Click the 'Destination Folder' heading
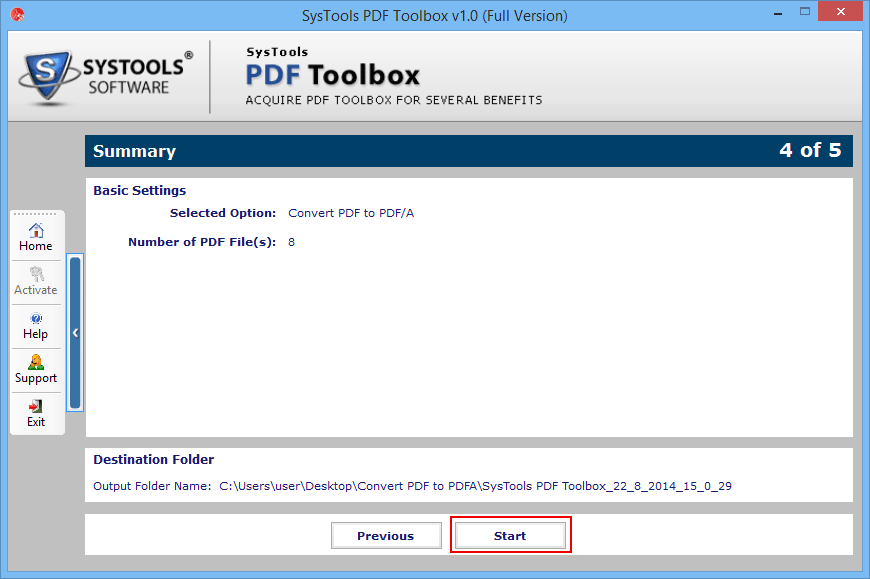Image resolution: width=870 pixels, height=579 pixels. [154, 460]
